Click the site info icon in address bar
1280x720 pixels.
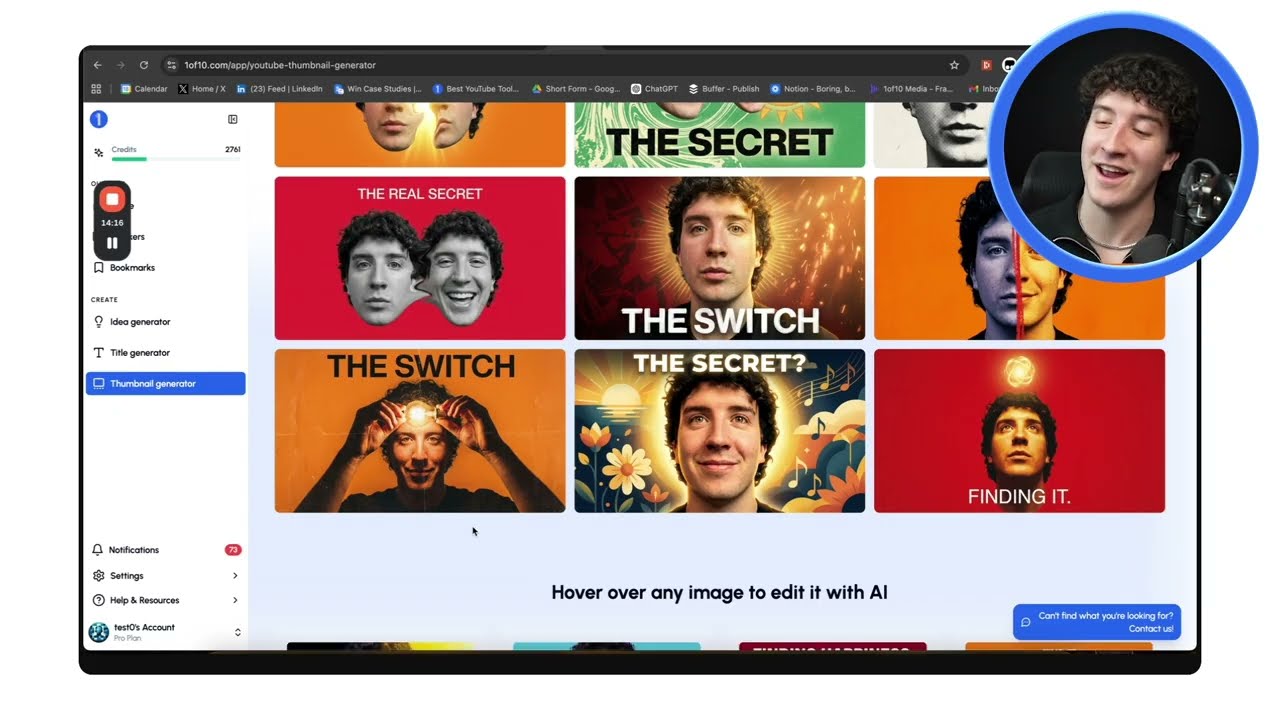(172, 65)
